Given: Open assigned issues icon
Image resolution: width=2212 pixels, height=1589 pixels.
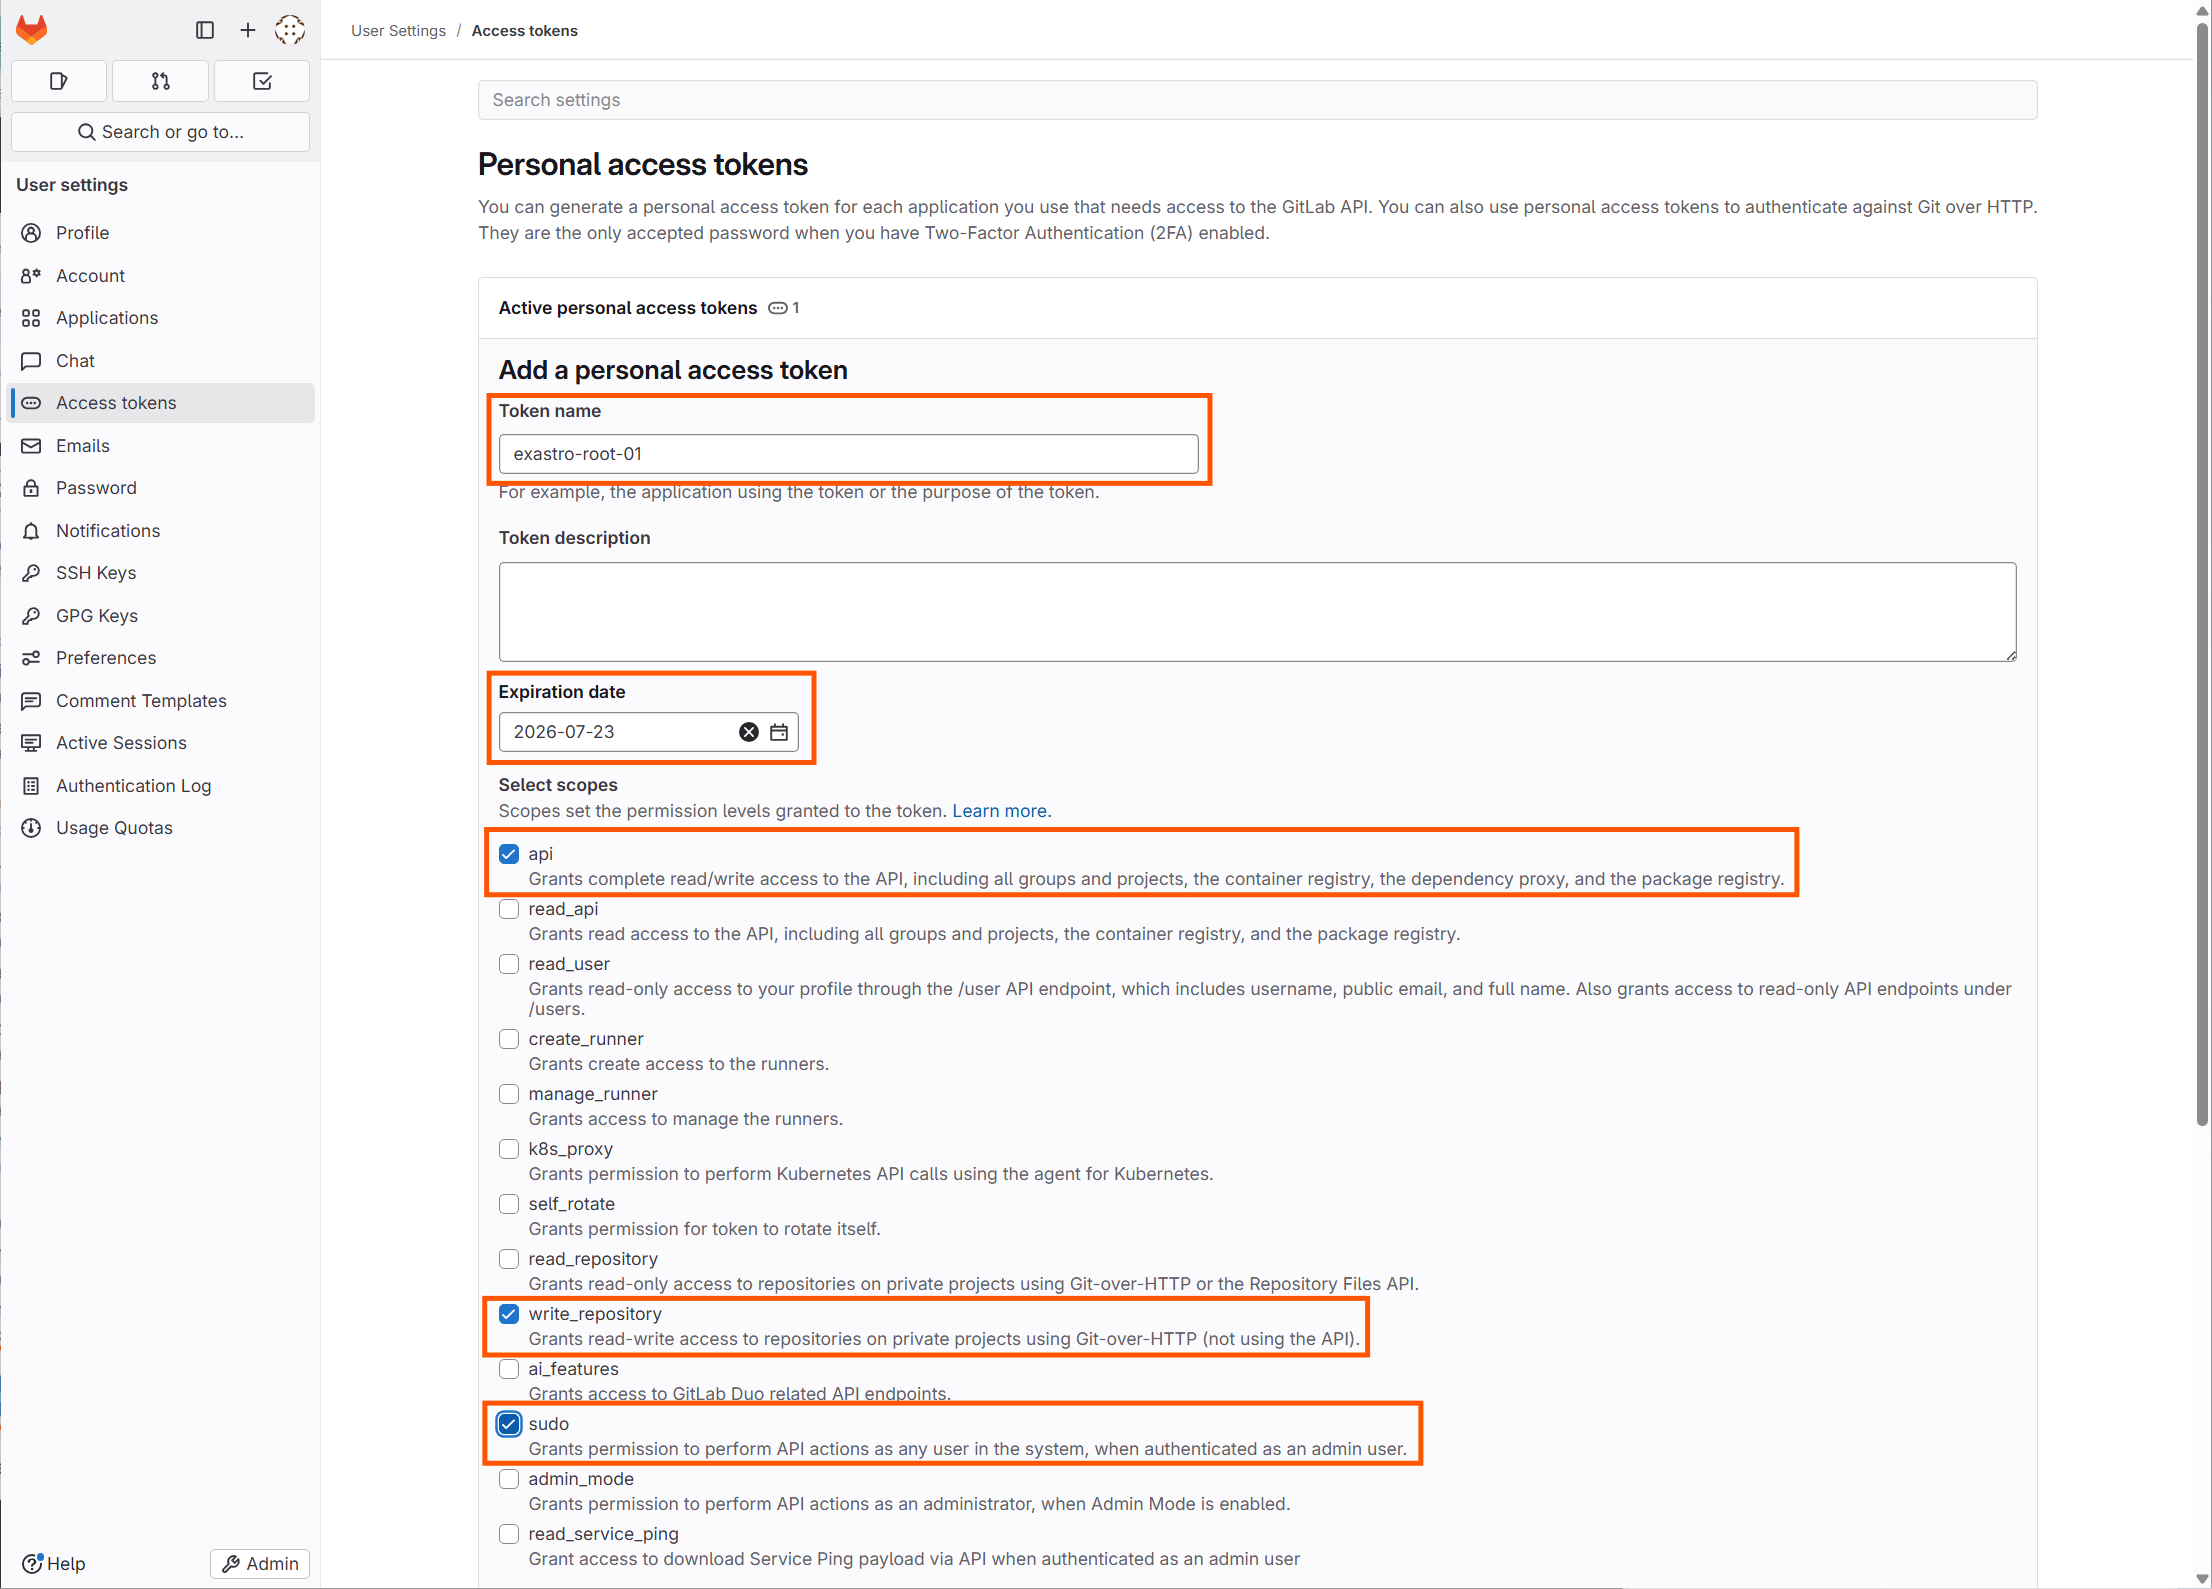Looking at the screenshot, I should pyautogui.click(x=59, y=81).
